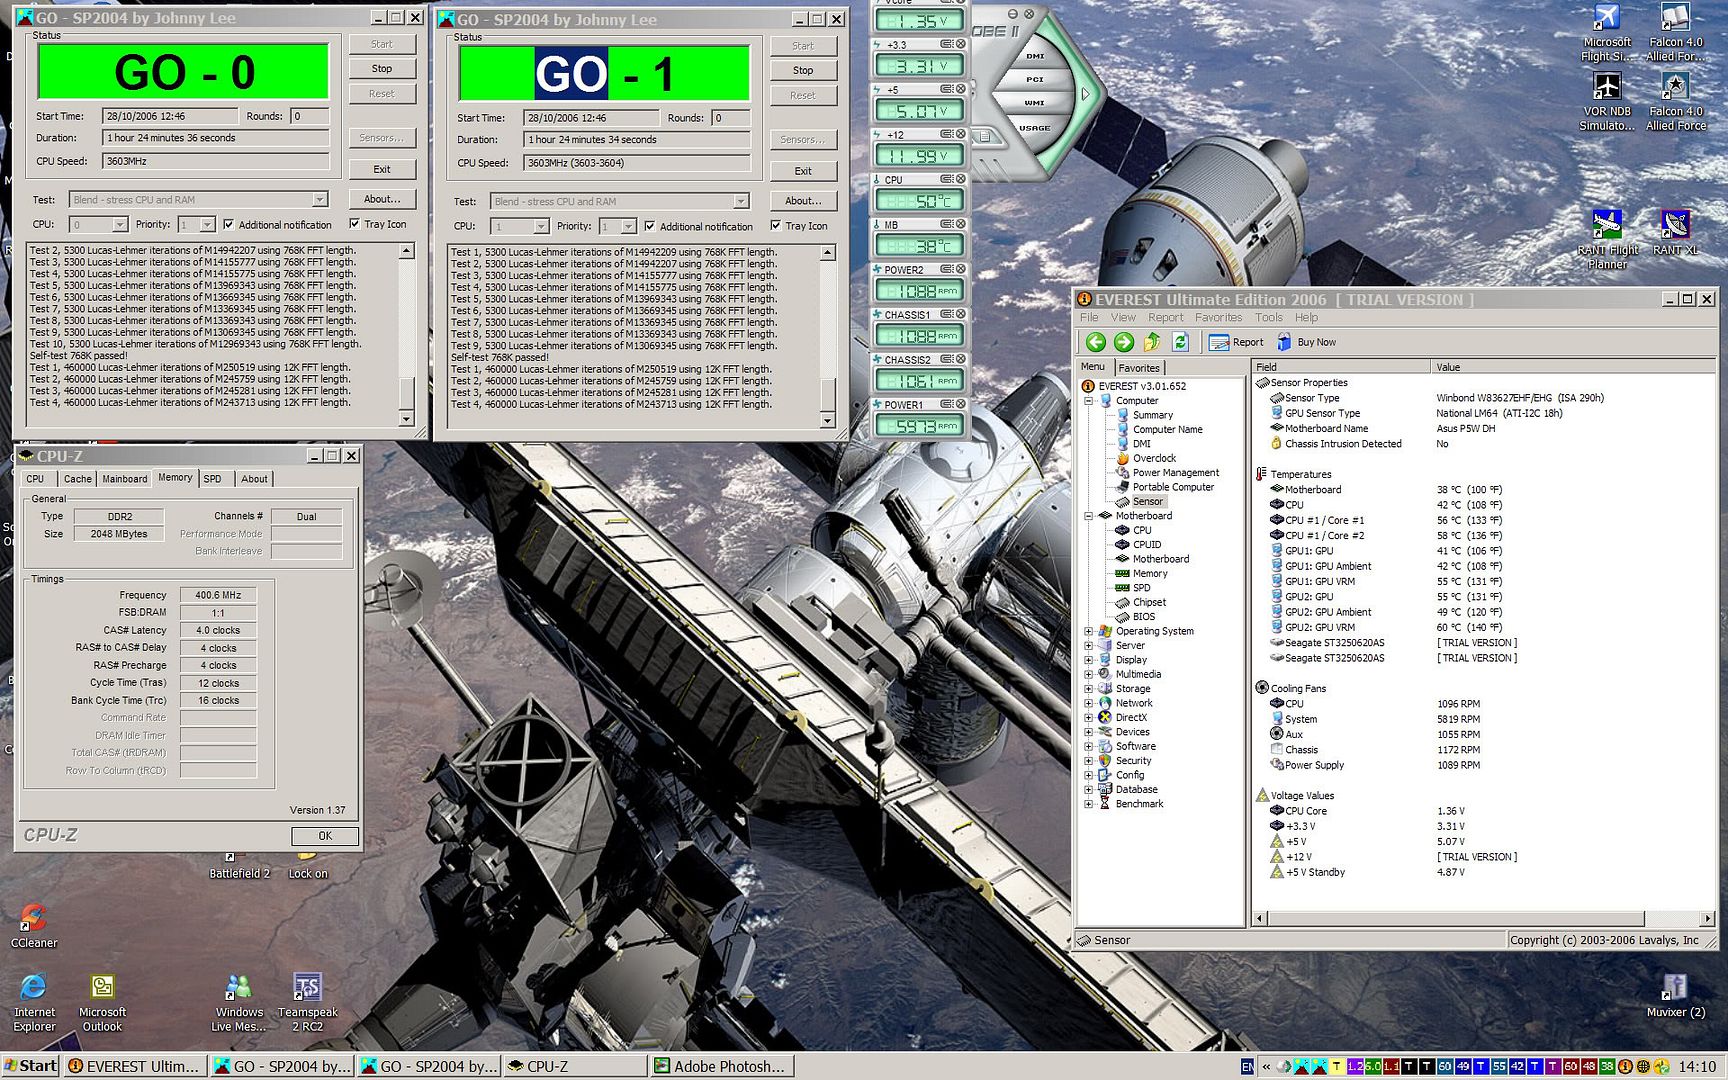Open Tools menu in EVEREST

click(1268, 318)
